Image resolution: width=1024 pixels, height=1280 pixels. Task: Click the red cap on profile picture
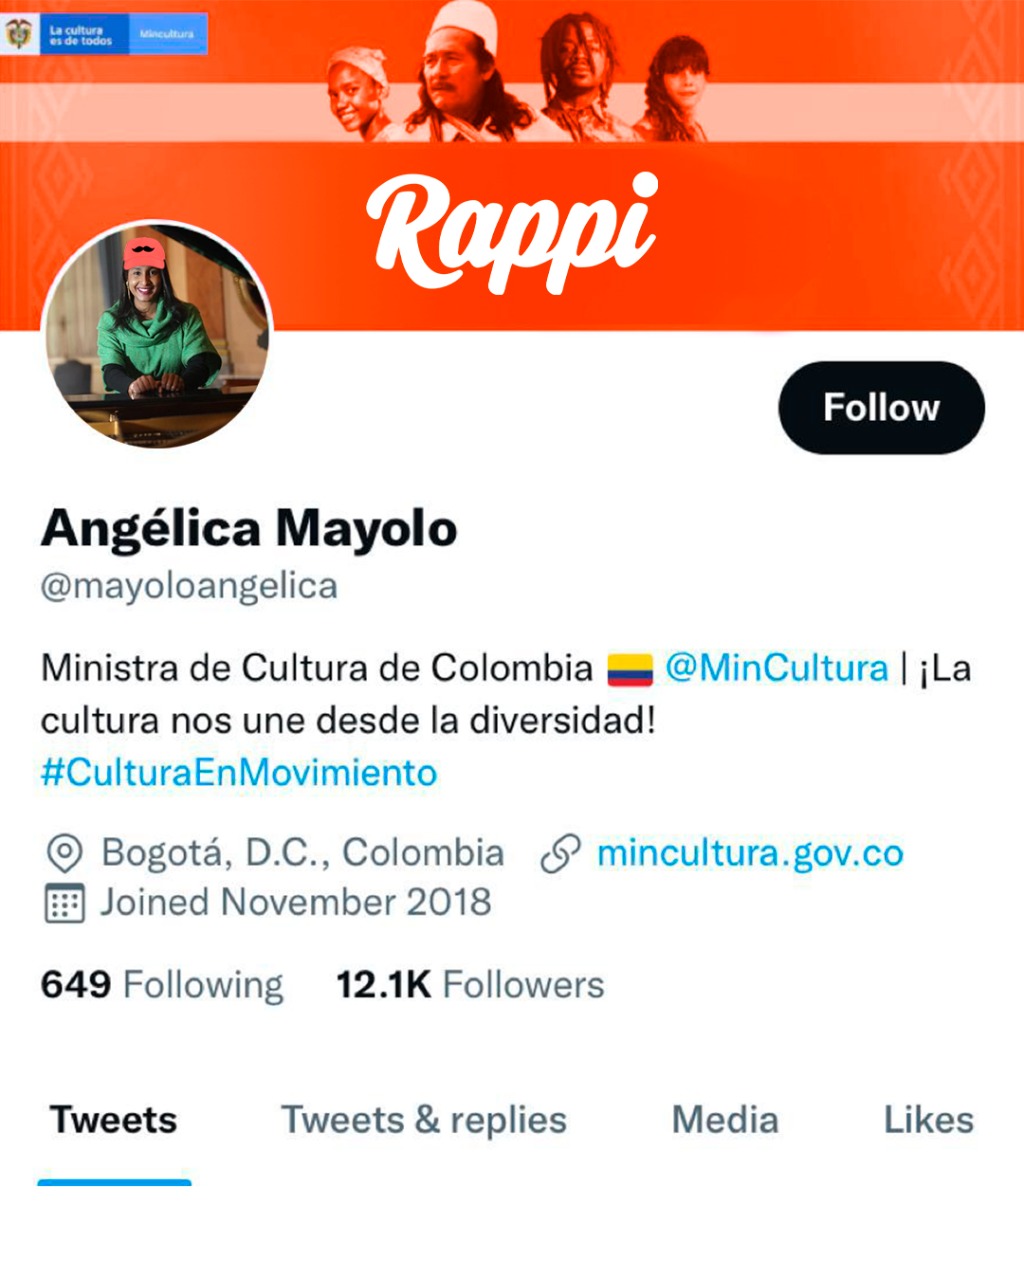click(x=144, y=253)
